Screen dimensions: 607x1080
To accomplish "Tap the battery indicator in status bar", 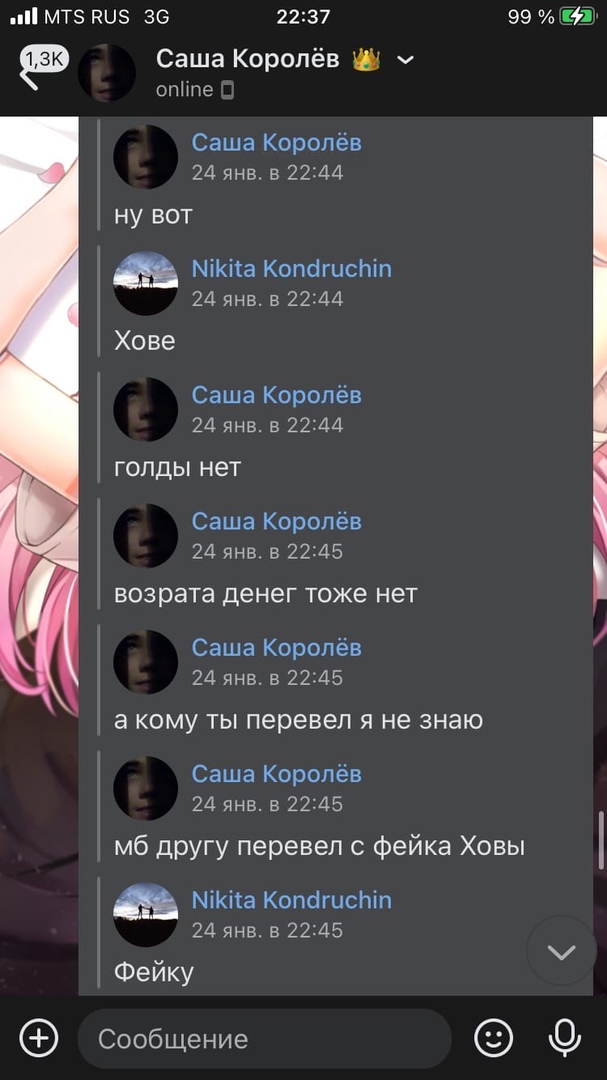I will pos(577,17).
